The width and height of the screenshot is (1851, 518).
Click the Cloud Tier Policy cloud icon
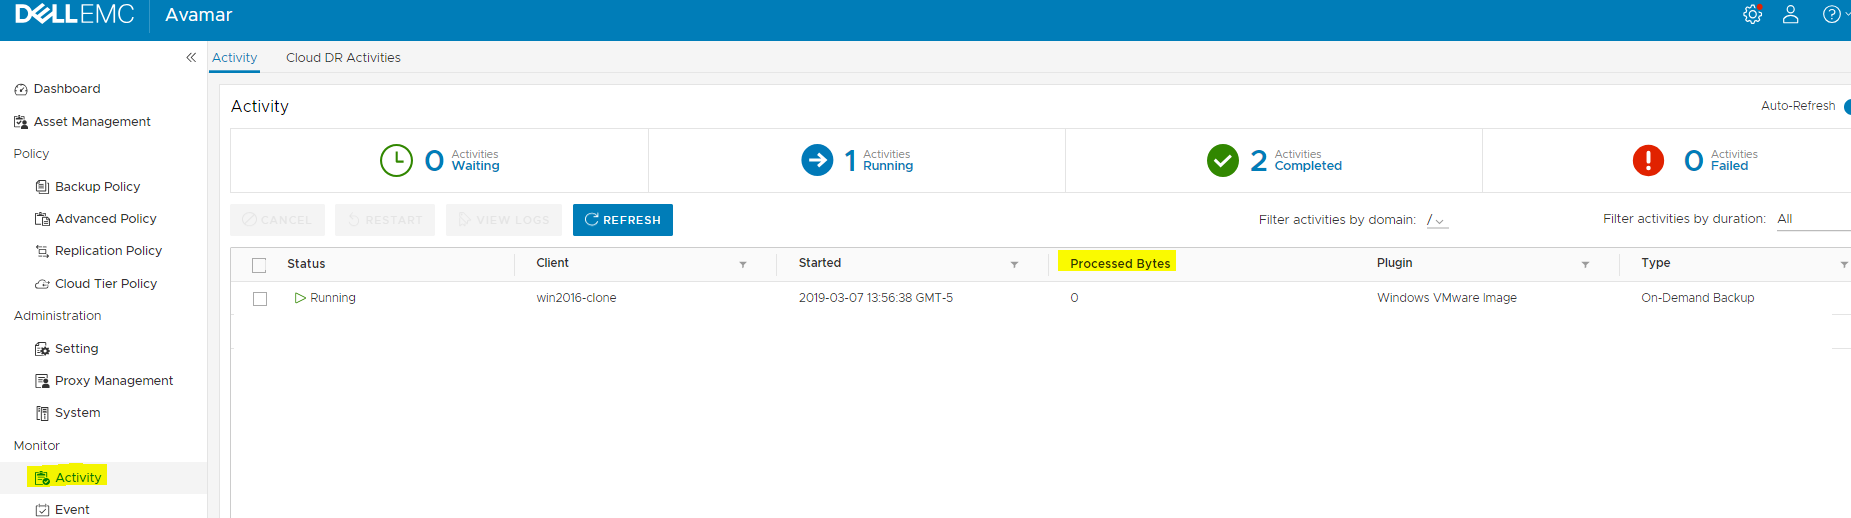point(42,284)
